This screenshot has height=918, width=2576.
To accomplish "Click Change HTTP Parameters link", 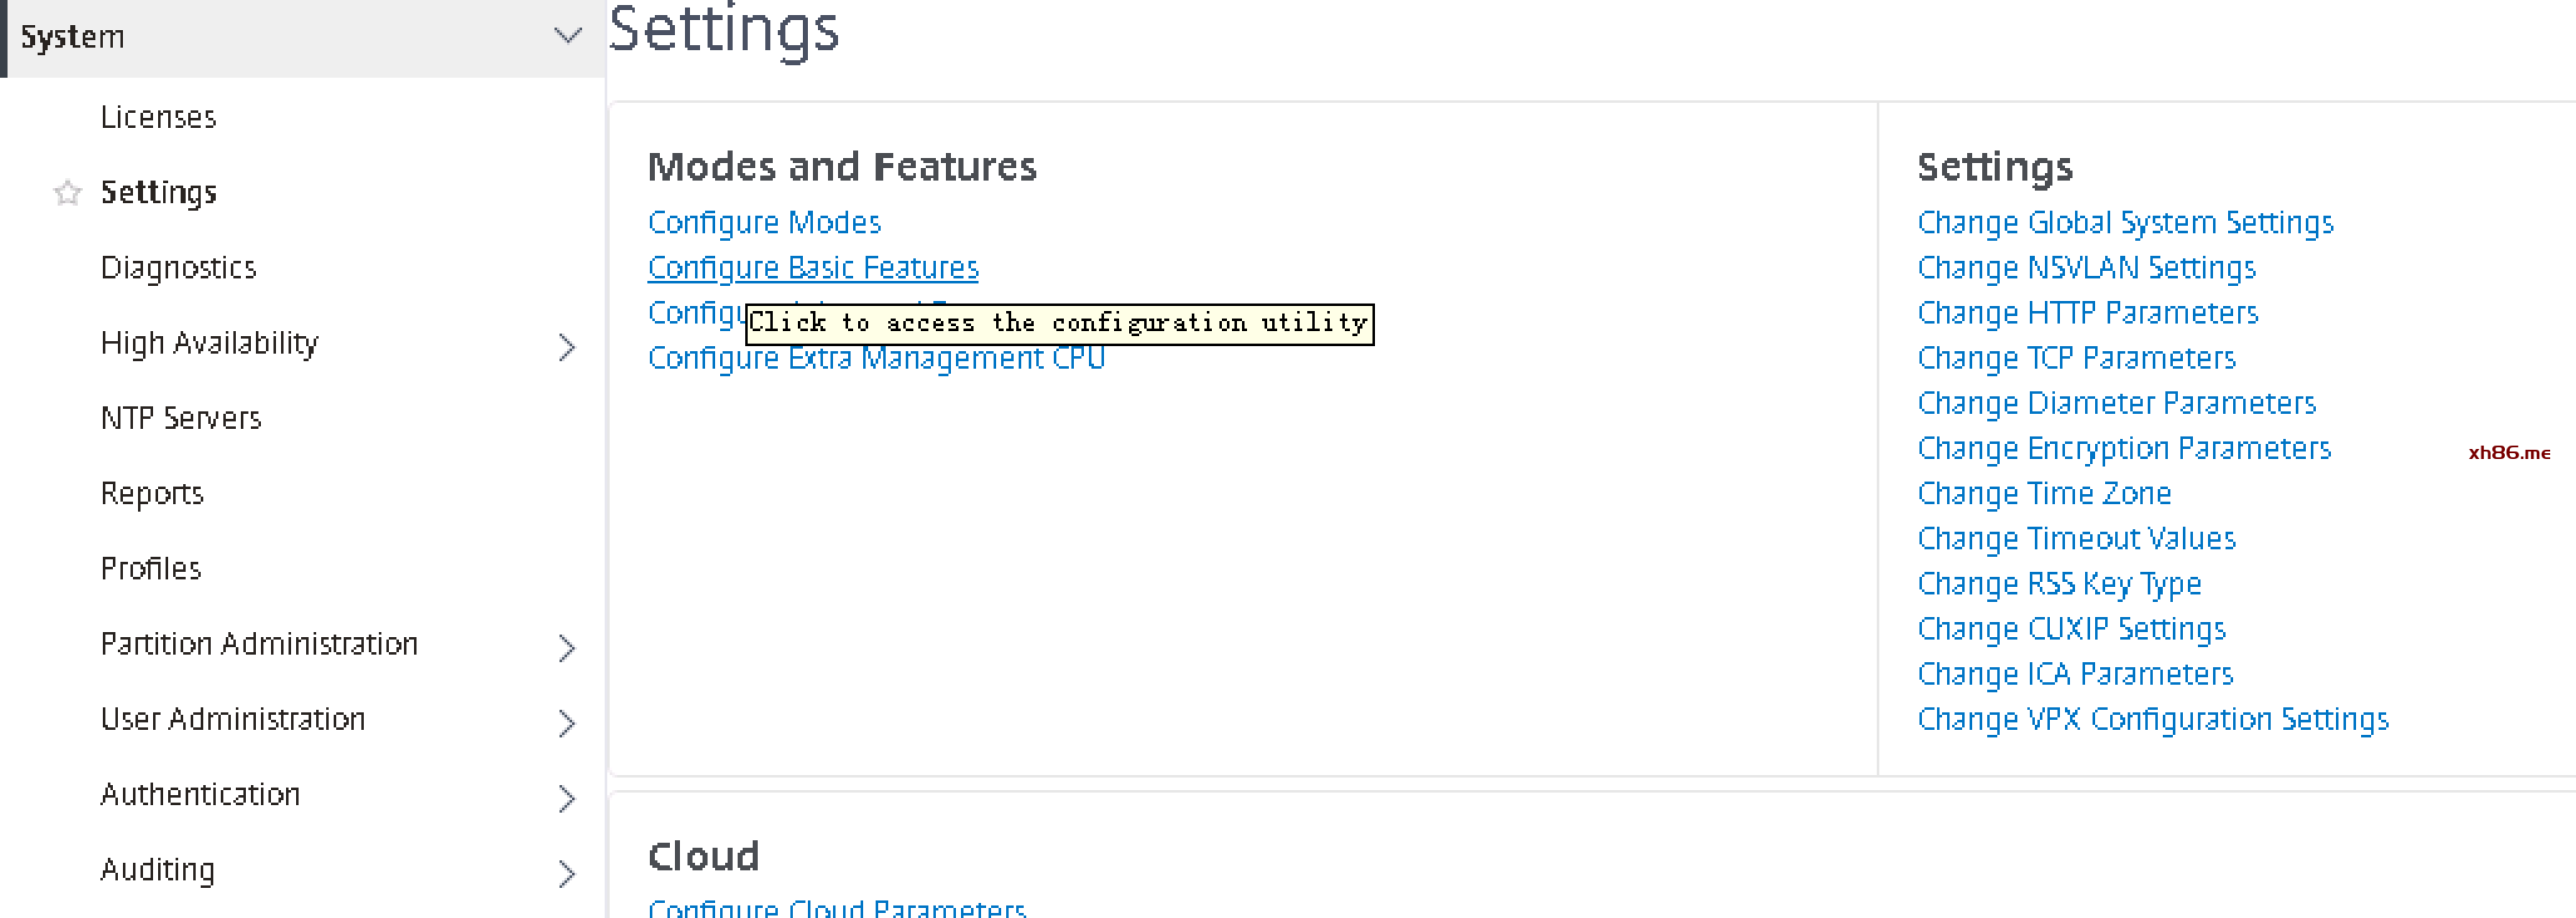I will (2088, 313).
